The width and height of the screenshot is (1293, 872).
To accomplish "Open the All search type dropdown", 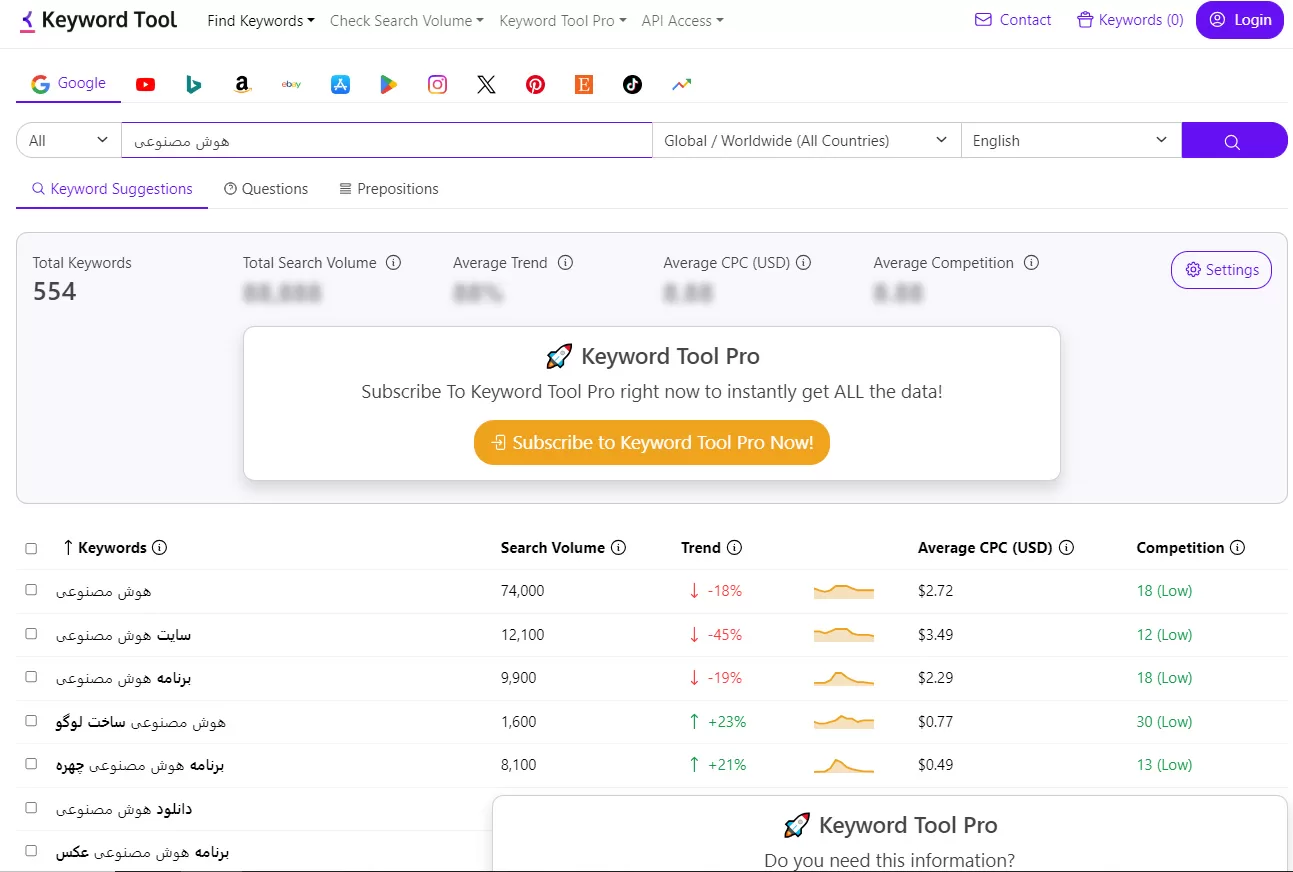I will click(x=69, y=141).
